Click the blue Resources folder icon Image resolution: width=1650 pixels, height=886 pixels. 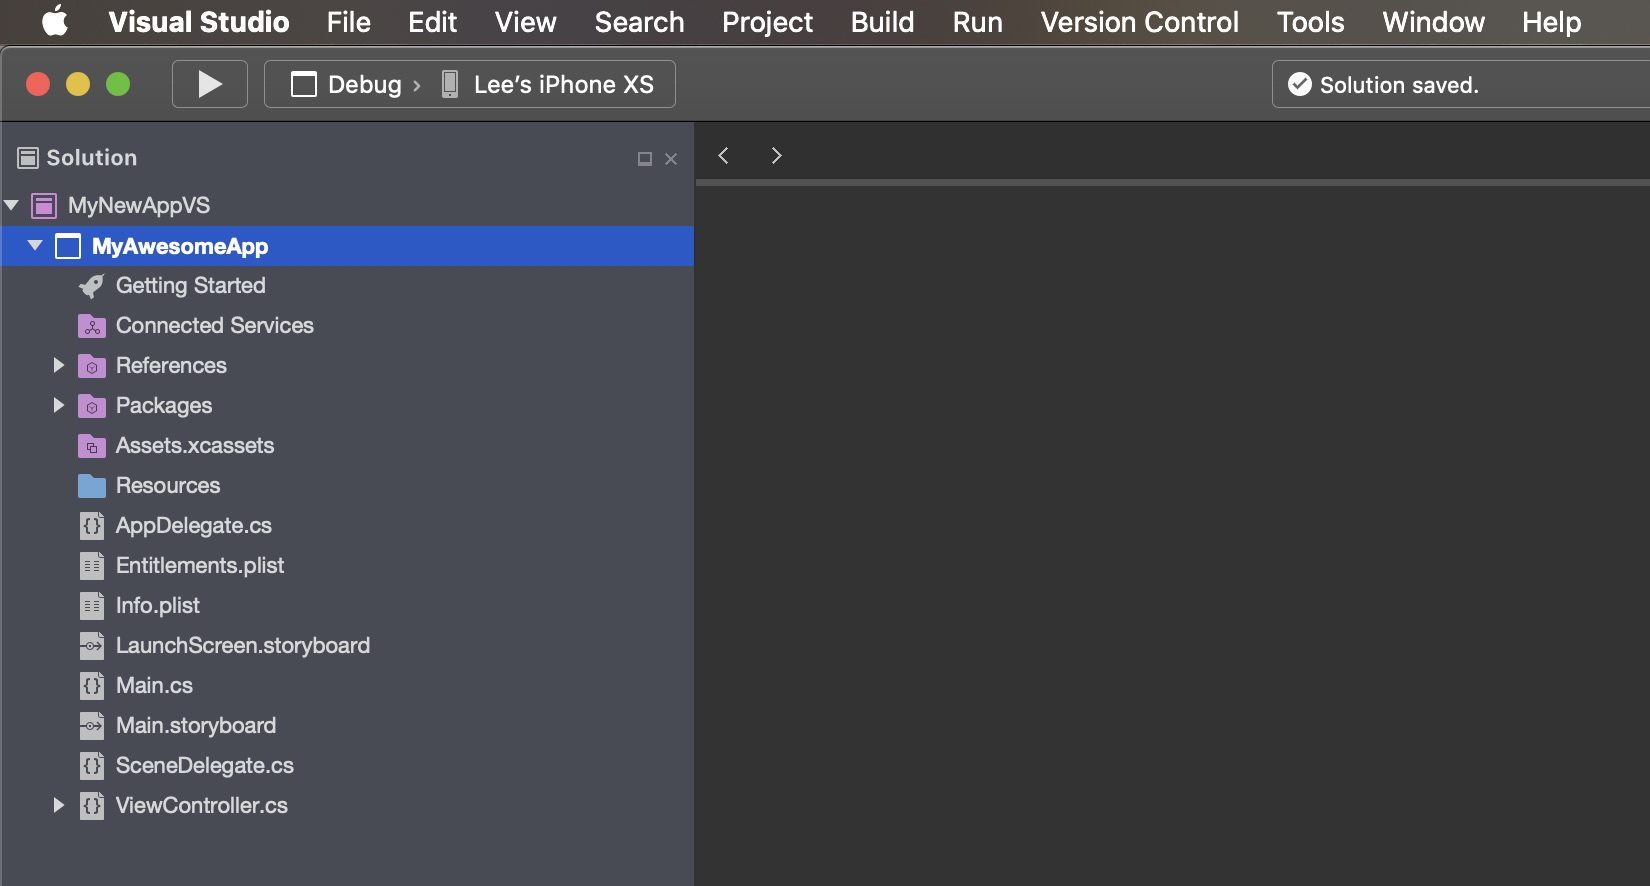(x=92, y=486)
